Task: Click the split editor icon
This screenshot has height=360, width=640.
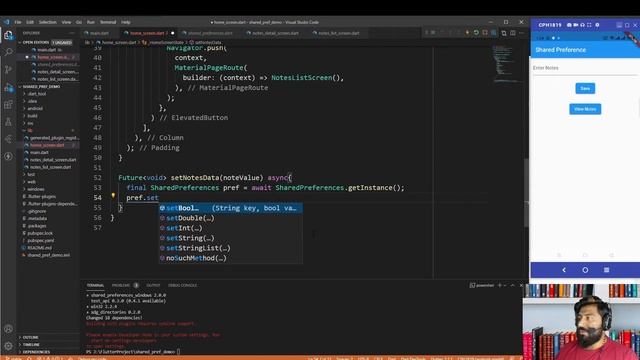Action: coord(513,33)
